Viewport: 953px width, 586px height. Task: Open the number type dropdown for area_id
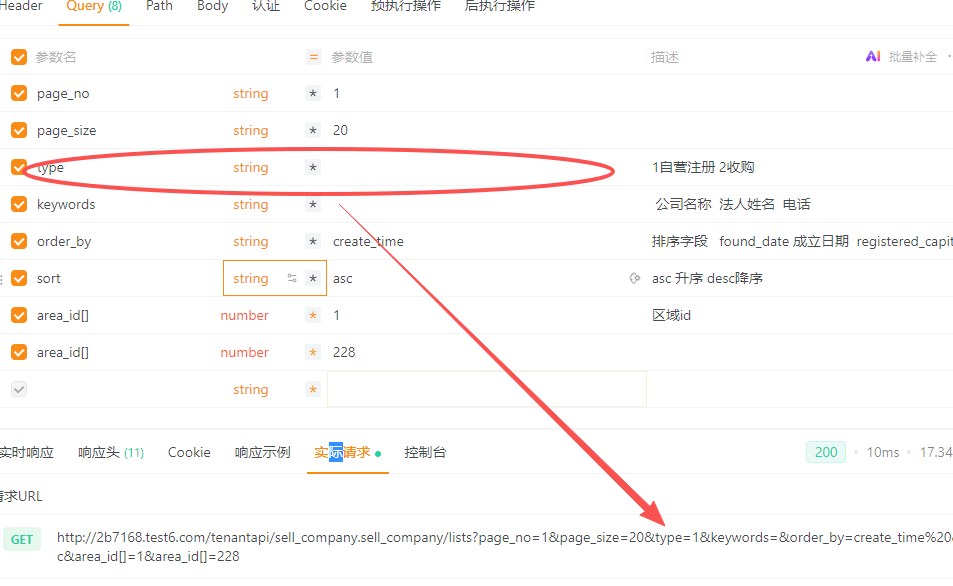coord(244,315)
